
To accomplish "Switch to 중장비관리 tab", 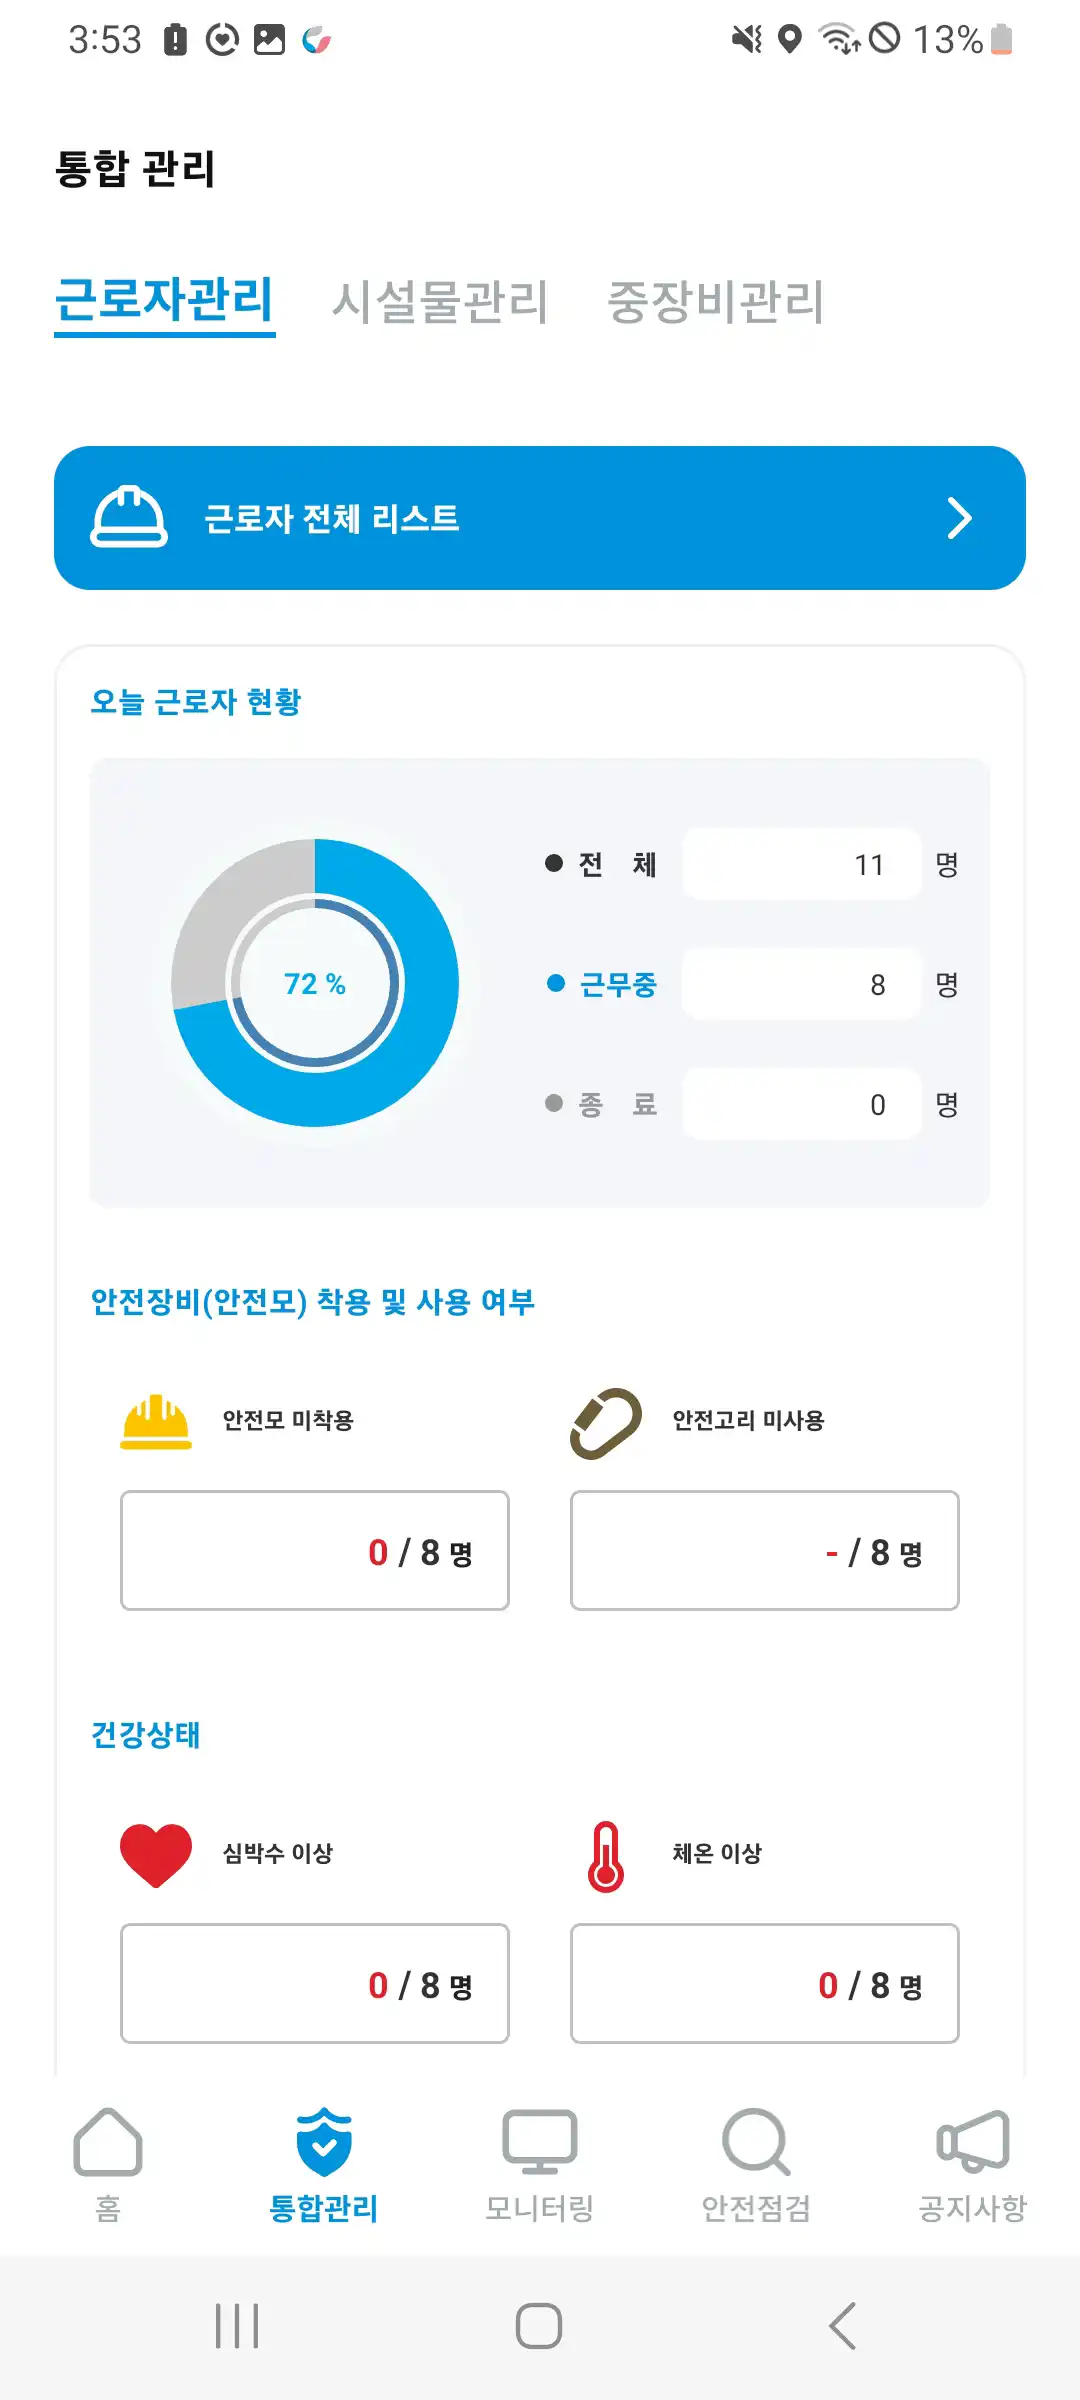I will (716, 302).
